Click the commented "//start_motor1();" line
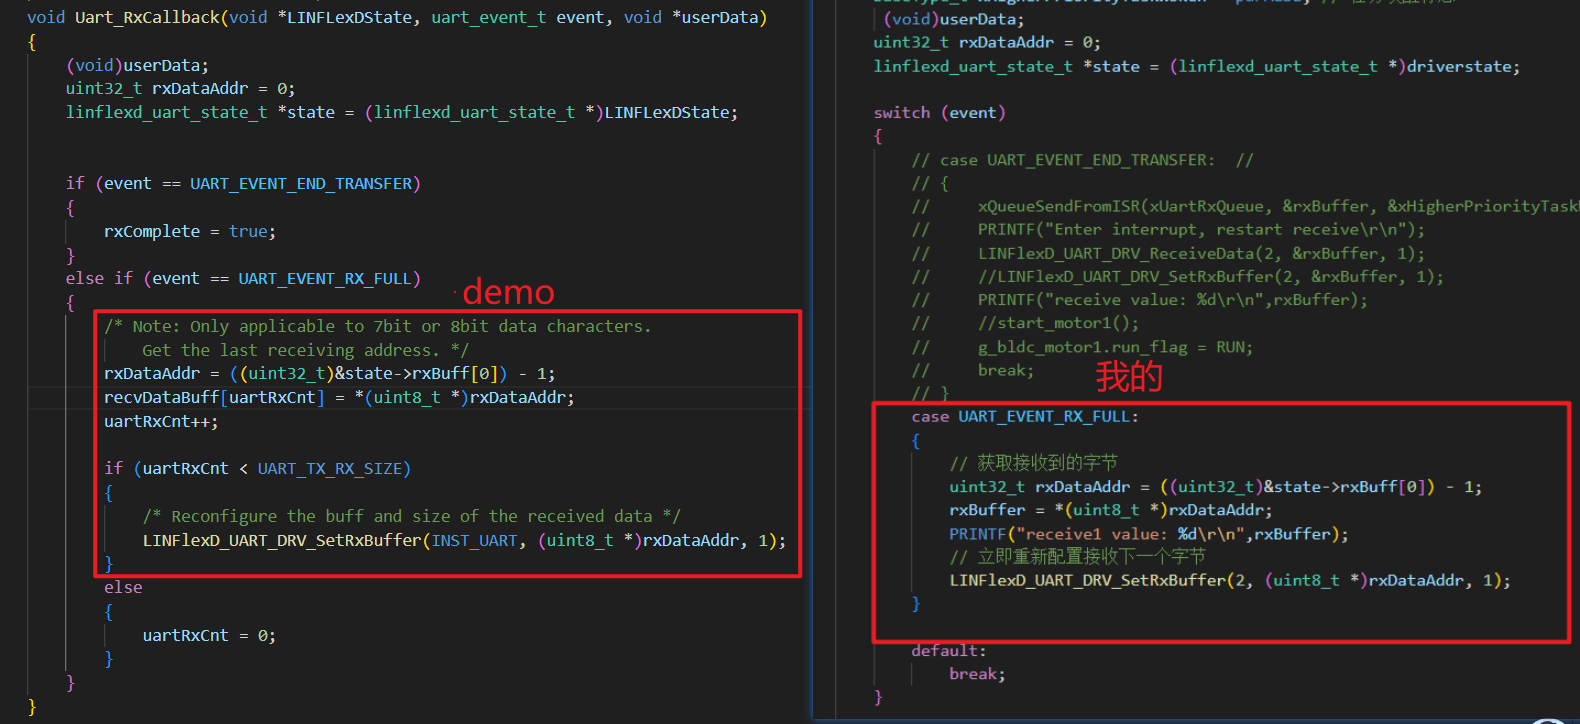The image size is (1580, 724). click(1057, 323)
